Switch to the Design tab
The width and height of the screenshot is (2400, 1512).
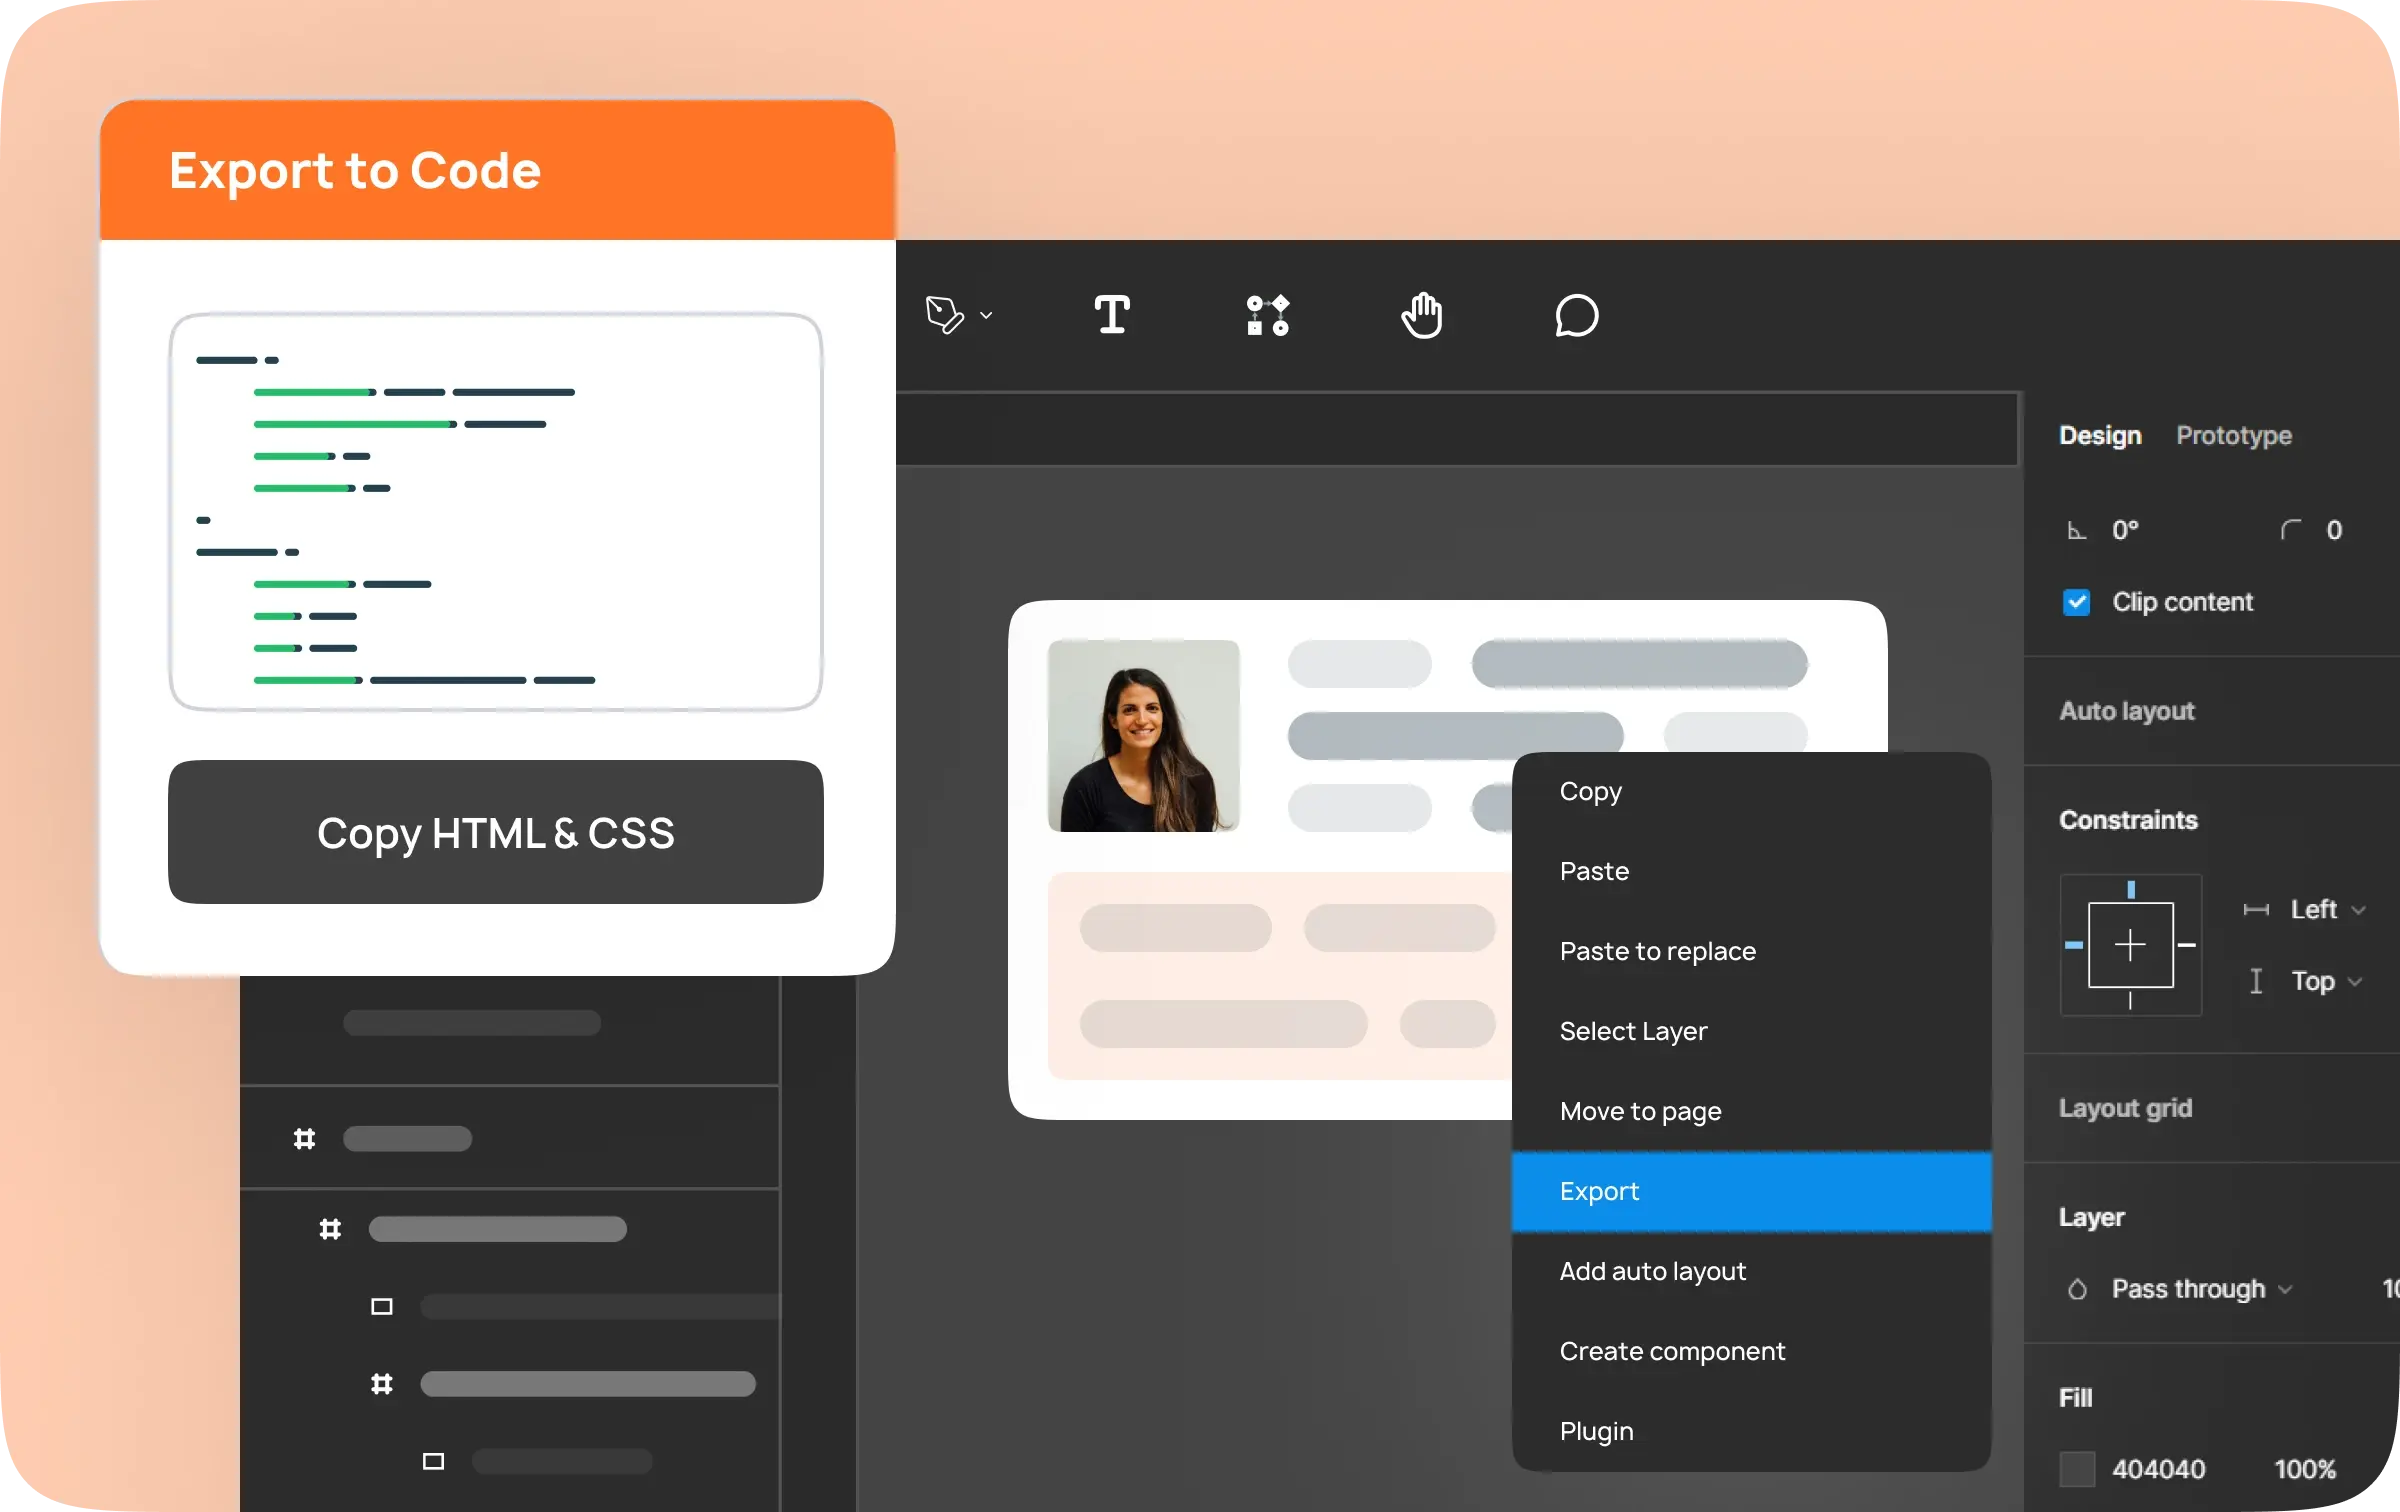tap(2100, 435)
